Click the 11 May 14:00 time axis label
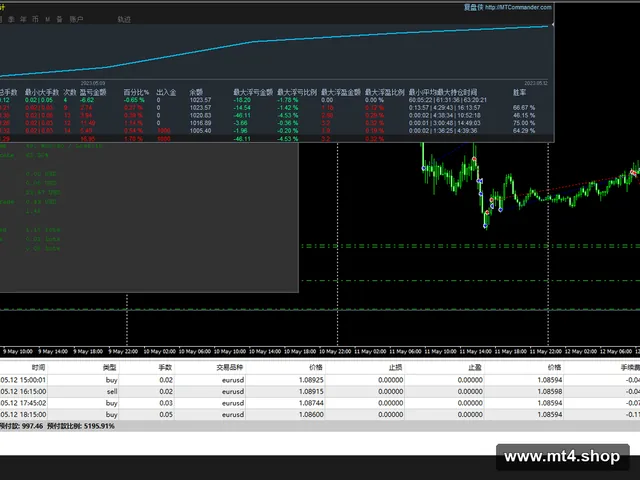This screenshot has height=480, width=640. [x=476, y=351]
